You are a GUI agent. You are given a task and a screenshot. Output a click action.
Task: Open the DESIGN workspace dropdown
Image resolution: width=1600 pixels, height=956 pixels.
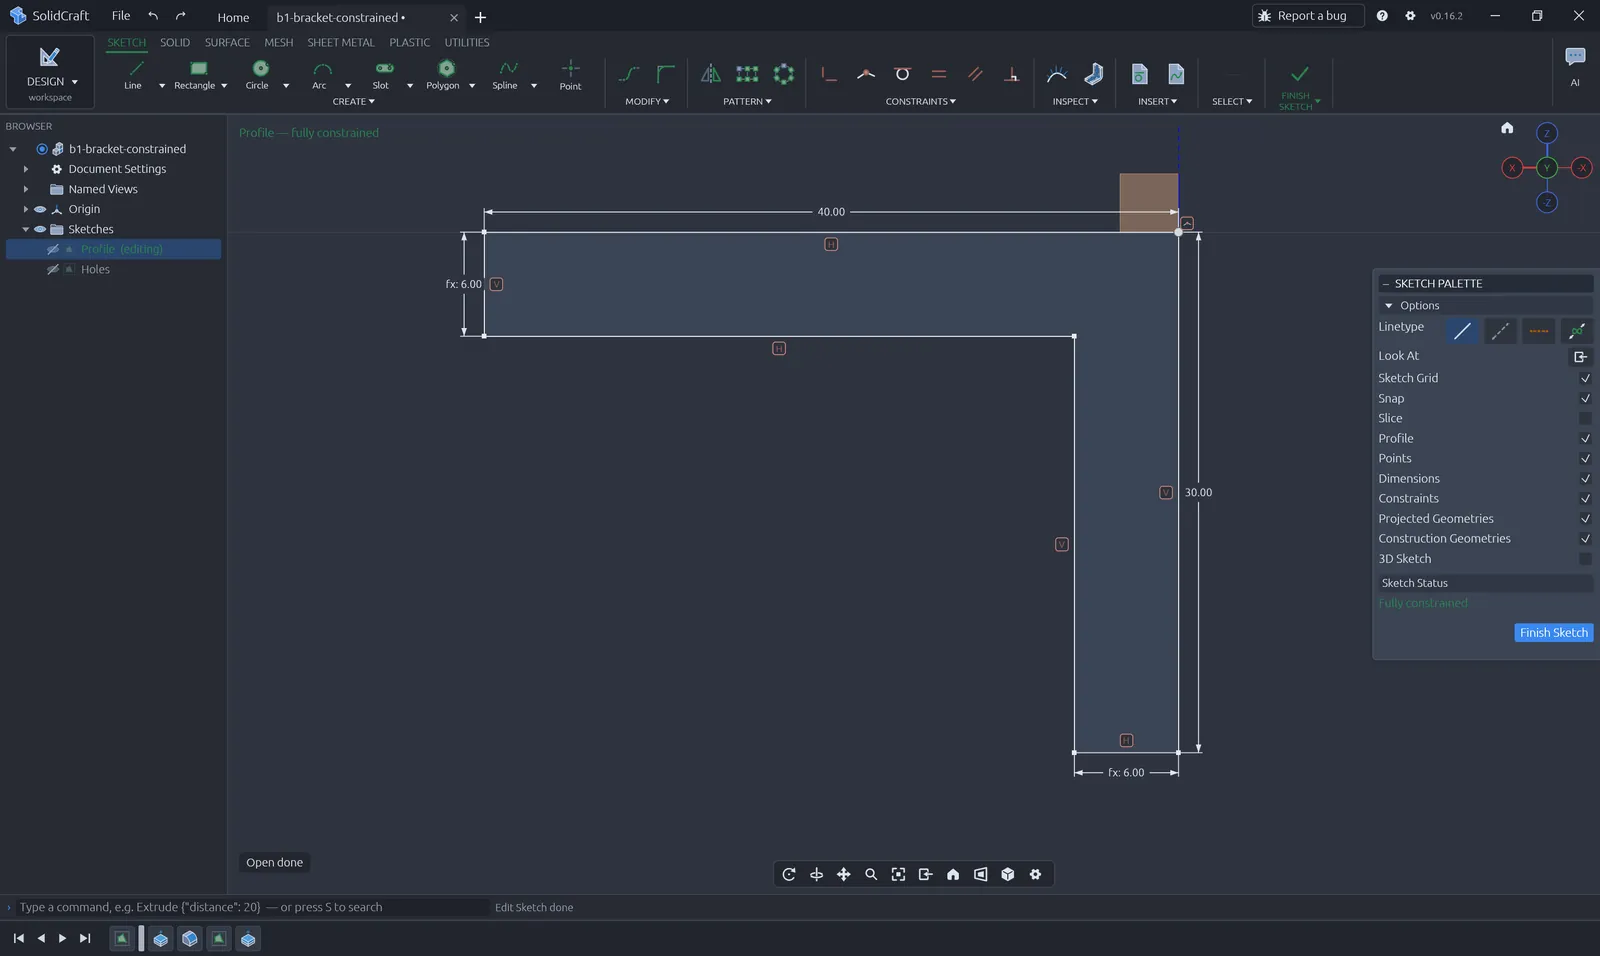[50, 72]
